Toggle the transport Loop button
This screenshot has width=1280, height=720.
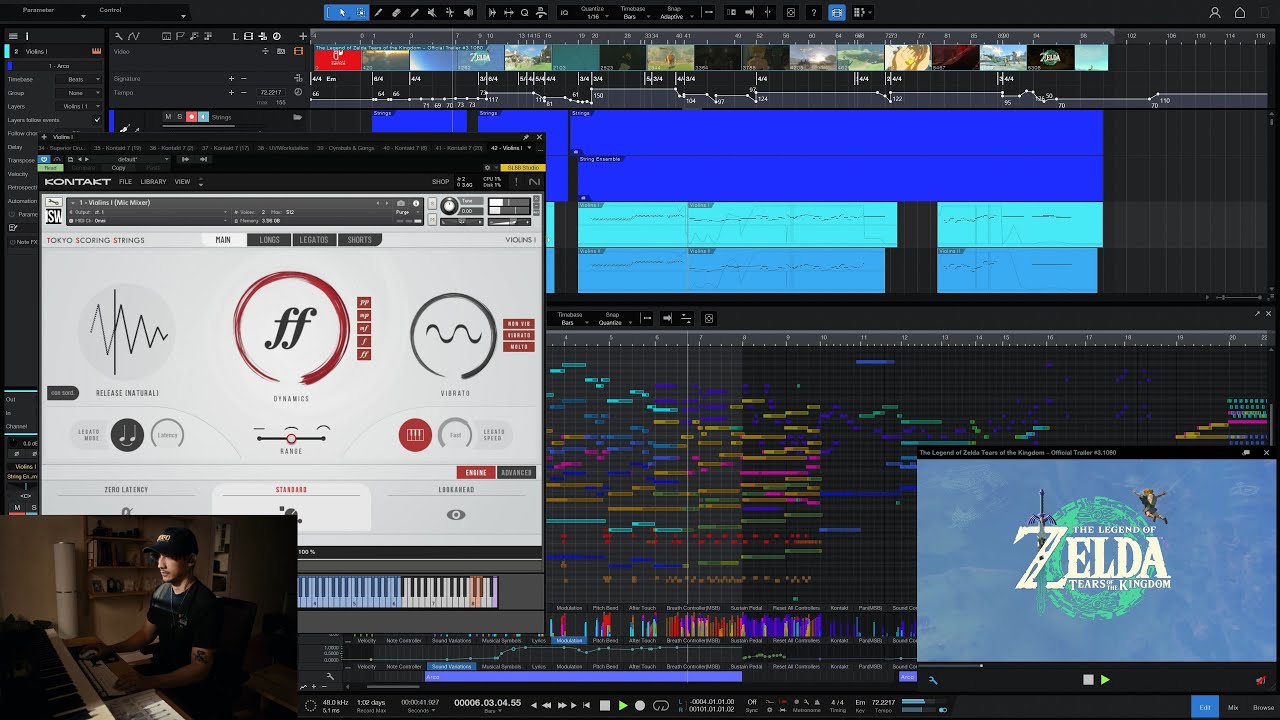click(660, 705)
